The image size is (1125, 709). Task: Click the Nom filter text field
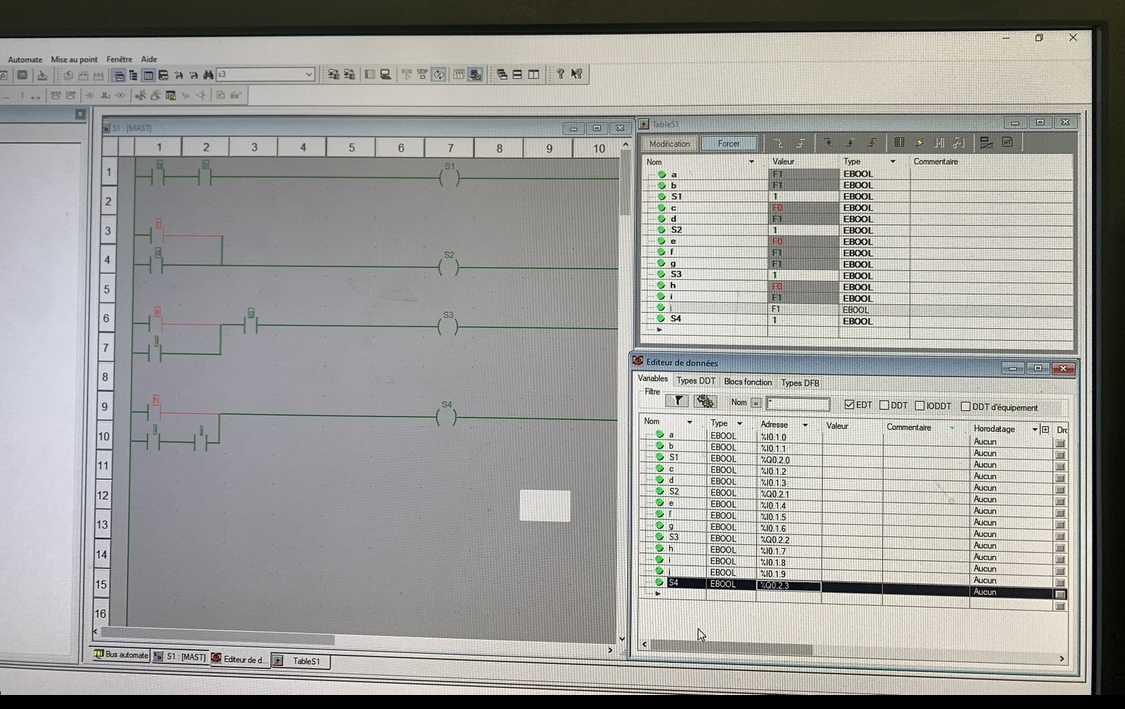pos(797,404)
